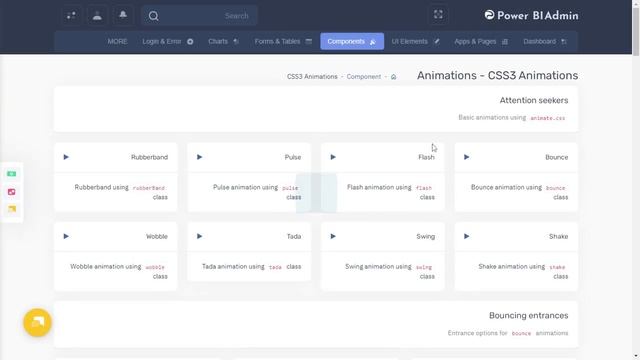Viewport: 640px width, 360px height.
Task: Play the Pulse animation
Action: pos(200,157)
